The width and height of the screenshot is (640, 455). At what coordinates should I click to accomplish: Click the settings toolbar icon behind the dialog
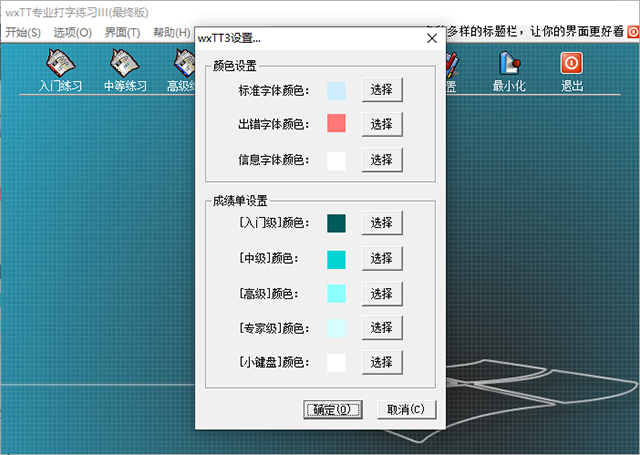[x=451, y=71]
